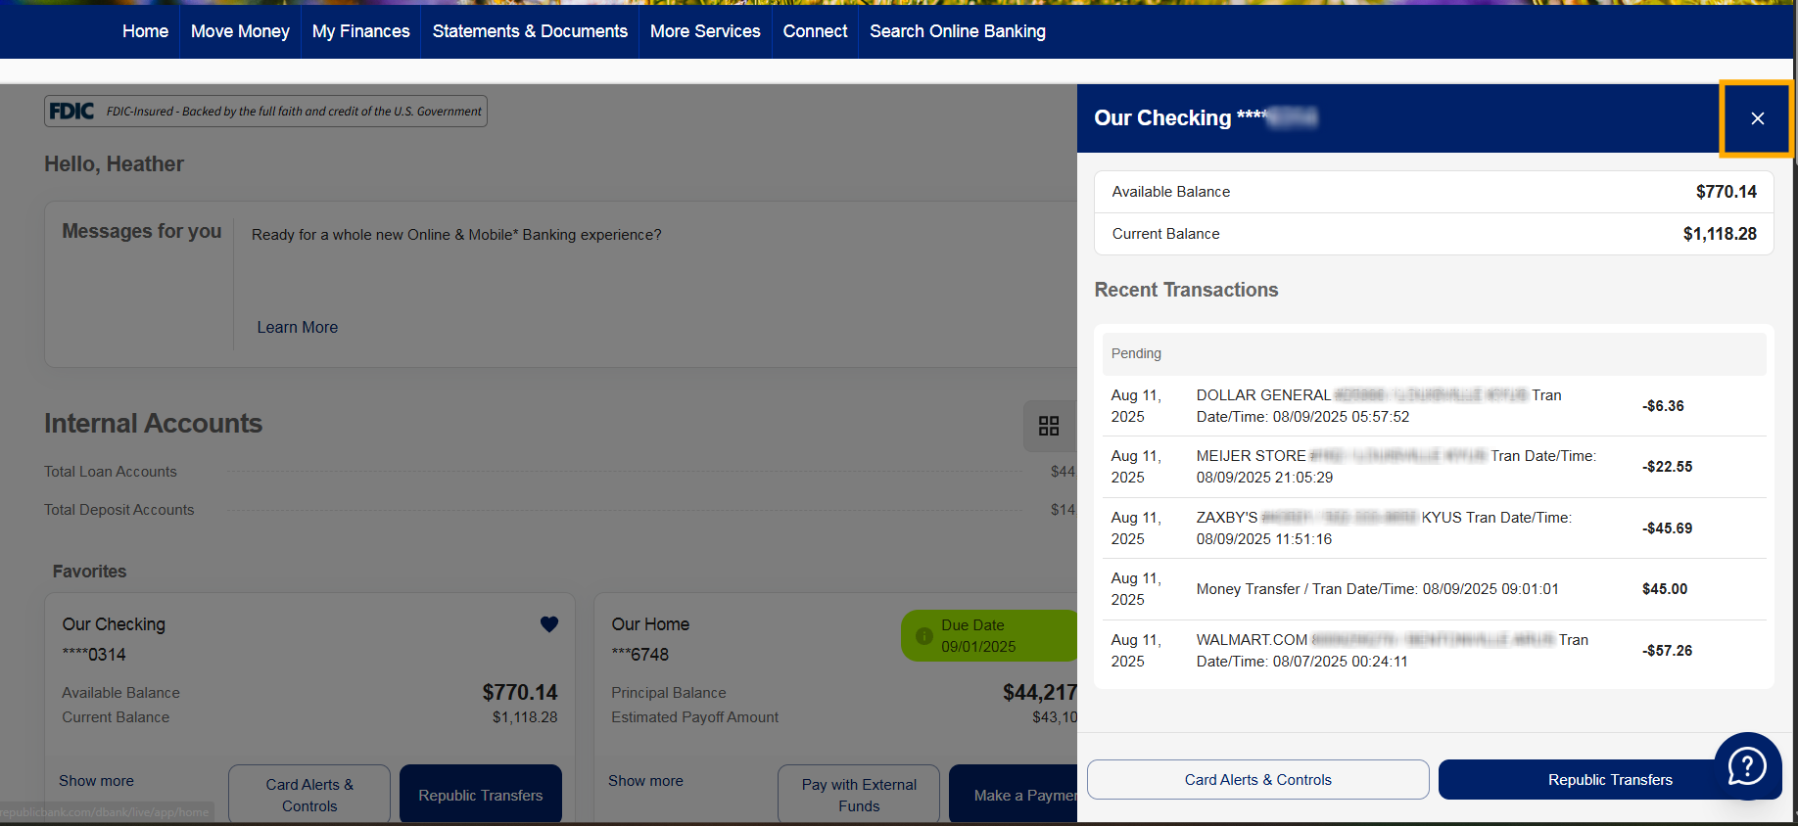Click the Our Checking account name on card
This screenshot has height=826, width=1798.
point(114,624)
